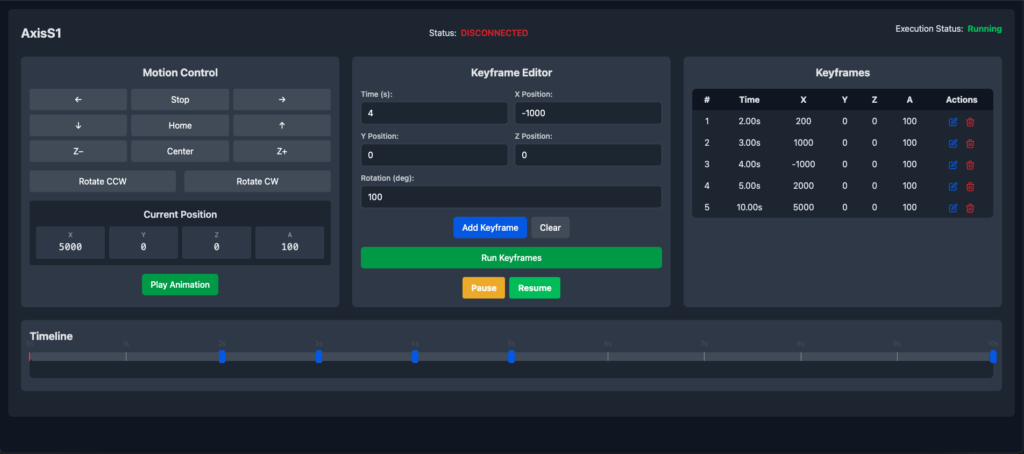Image resolution: width=1024 pixels, height=454 pixels.
Task: Click the Home button
Action: click(180, 126)
